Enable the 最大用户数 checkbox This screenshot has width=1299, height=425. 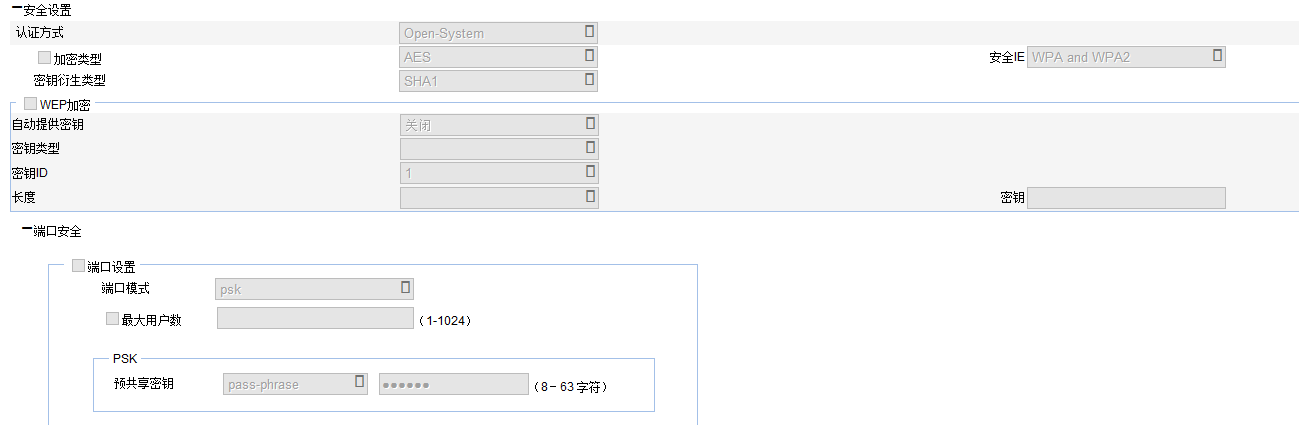pos(112,319)
